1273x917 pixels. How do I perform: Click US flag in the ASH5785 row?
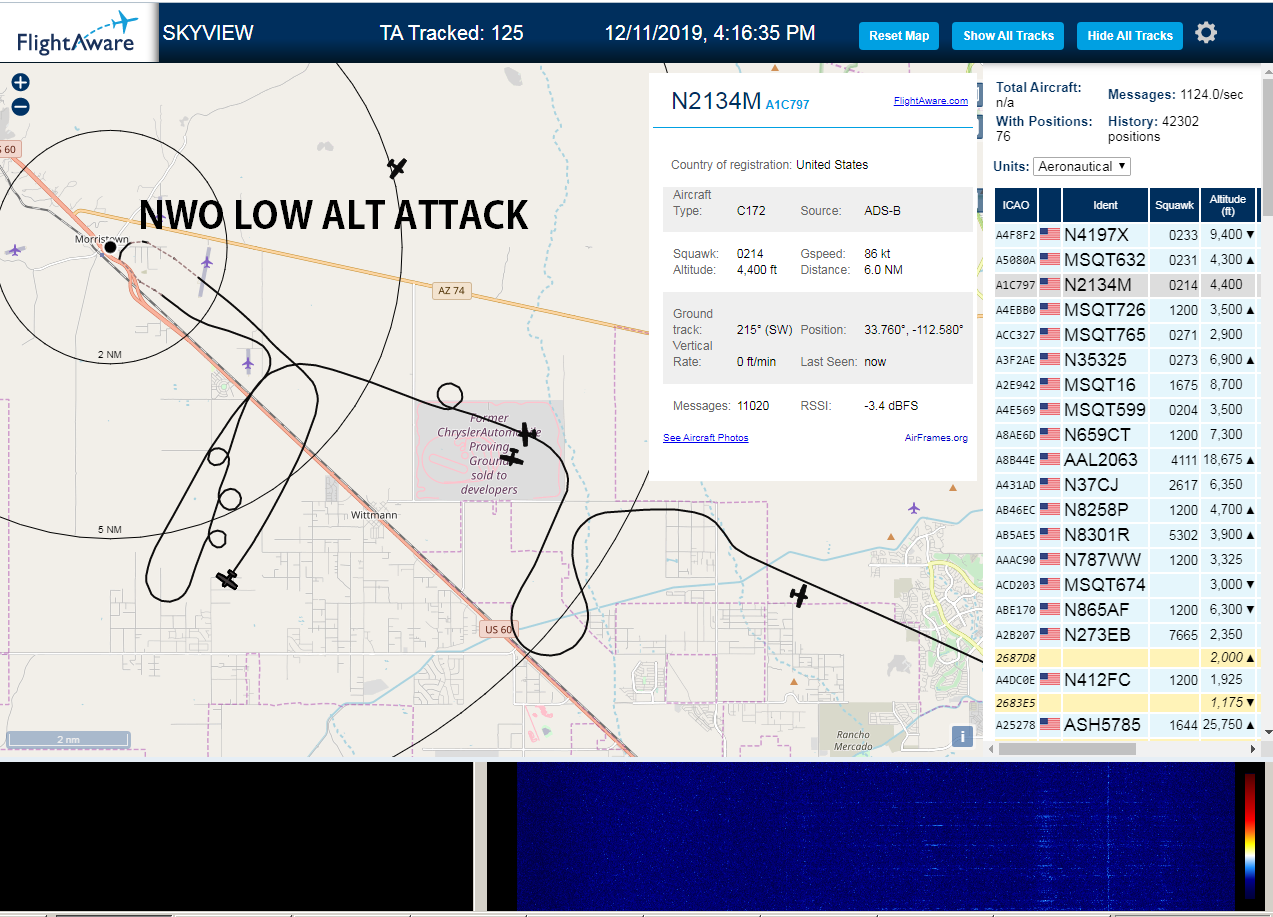pyautogui.click(x=1050, y=725)
